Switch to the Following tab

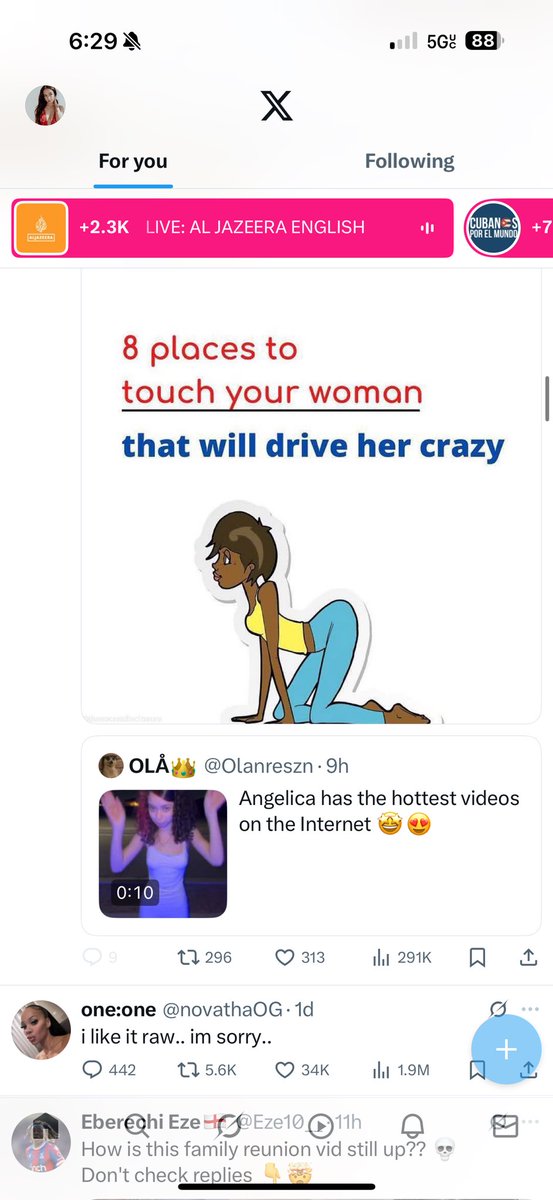pyautogui.click(x=409, y=161)
